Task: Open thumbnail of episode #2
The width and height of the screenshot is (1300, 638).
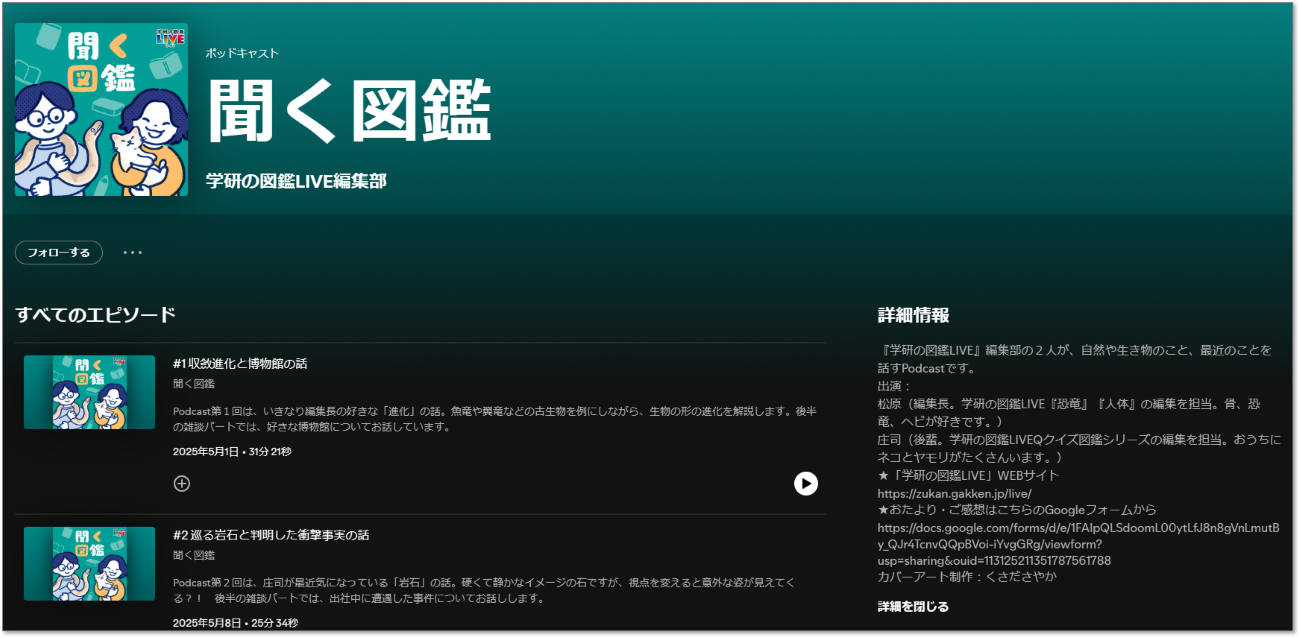Action: click(x=90, y=564)
